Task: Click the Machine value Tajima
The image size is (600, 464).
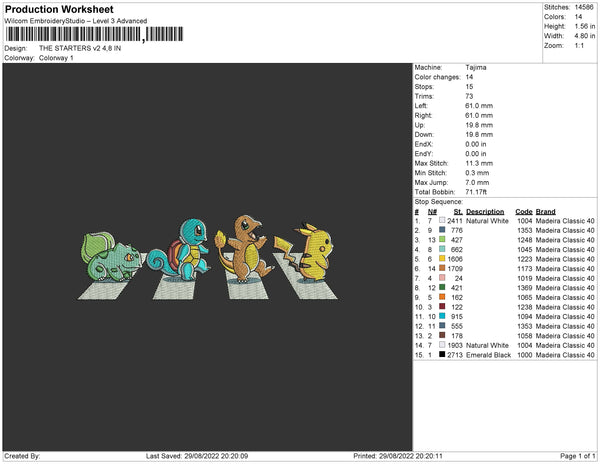Action: (x=476, y=67)
